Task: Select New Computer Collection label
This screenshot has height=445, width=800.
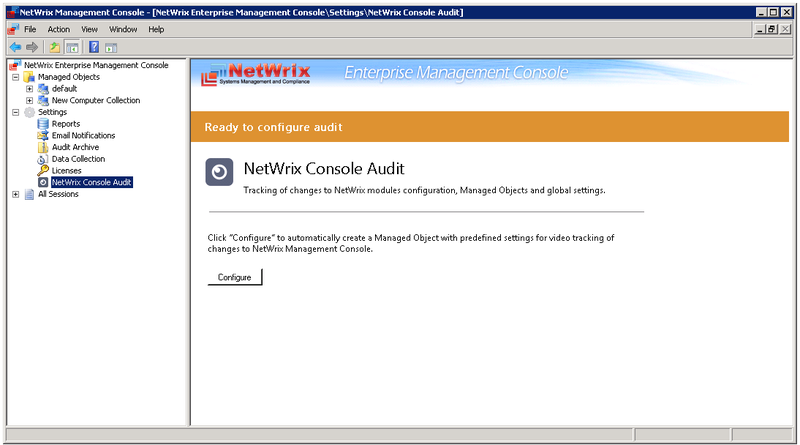Action: coord(96,101)
